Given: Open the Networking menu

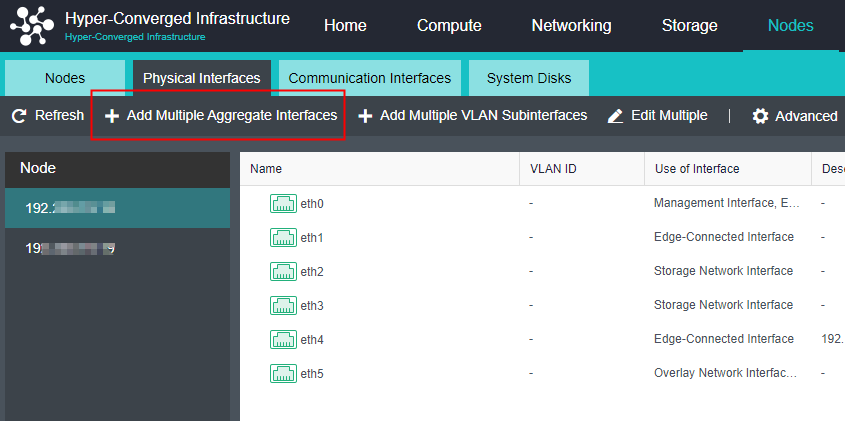Looking at the screenshot, I should coord(571,26).
